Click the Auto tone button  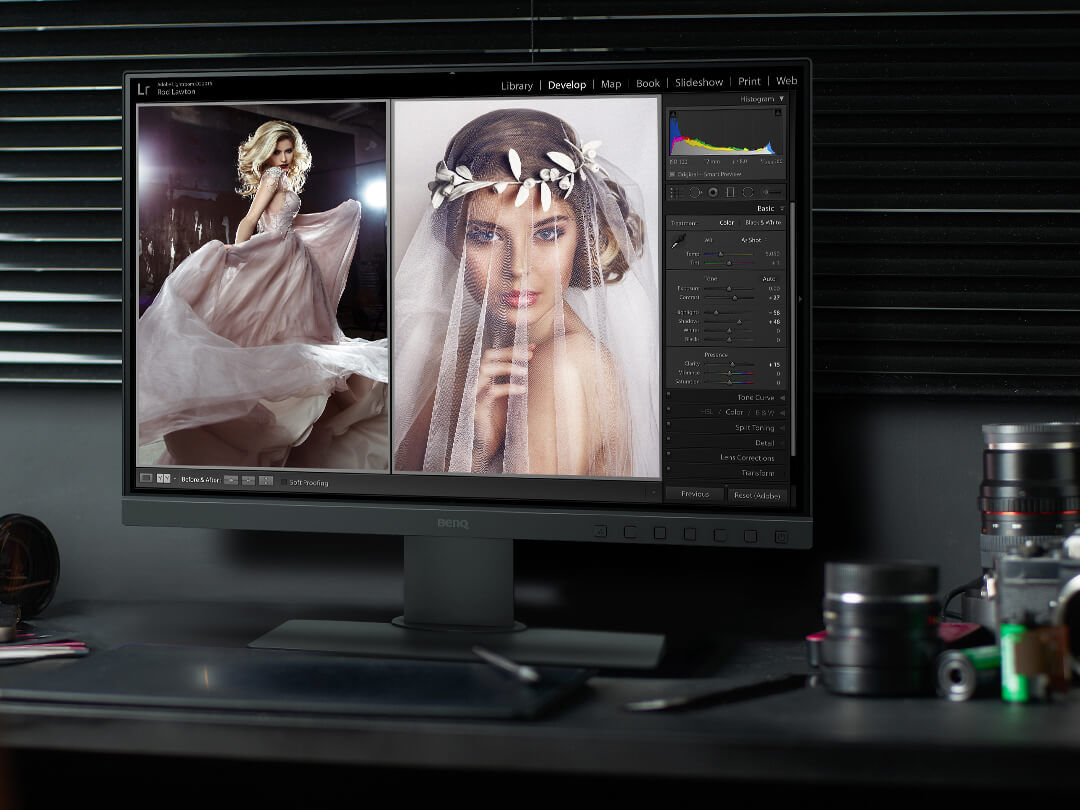click(770, 278)
